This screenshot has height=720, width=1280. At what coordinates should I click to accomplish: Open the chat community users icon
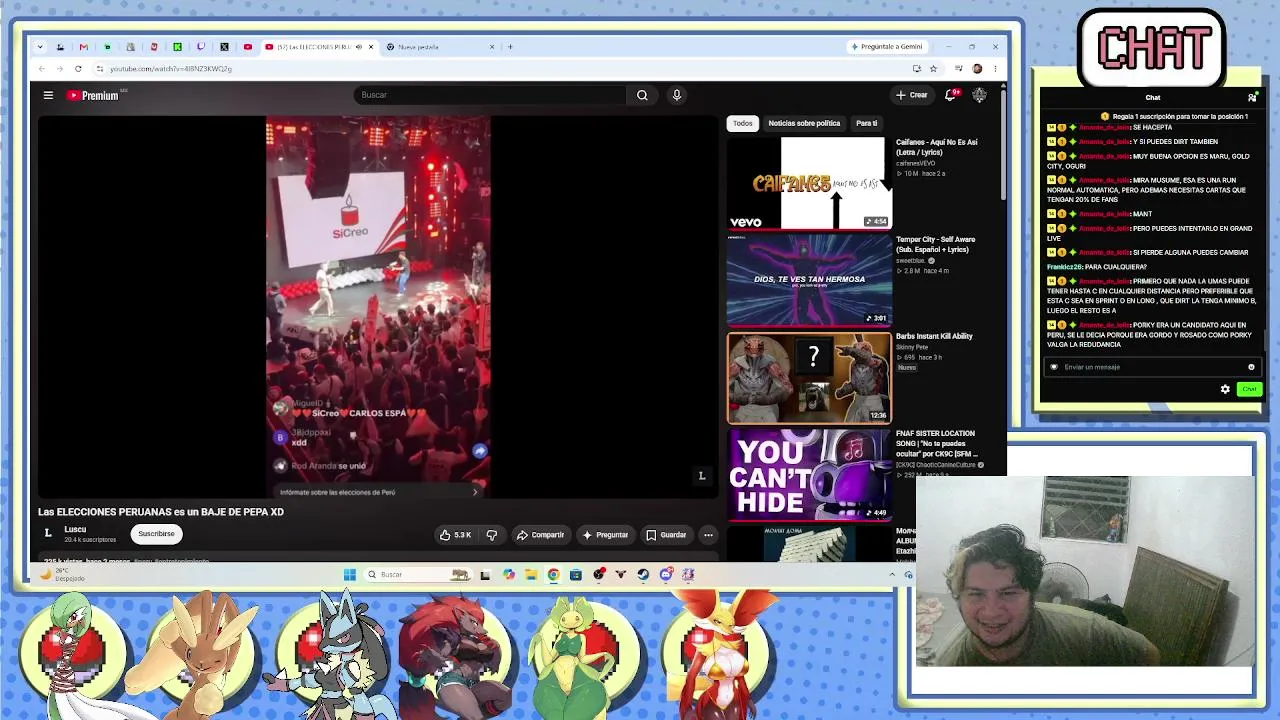[1252, 98]
